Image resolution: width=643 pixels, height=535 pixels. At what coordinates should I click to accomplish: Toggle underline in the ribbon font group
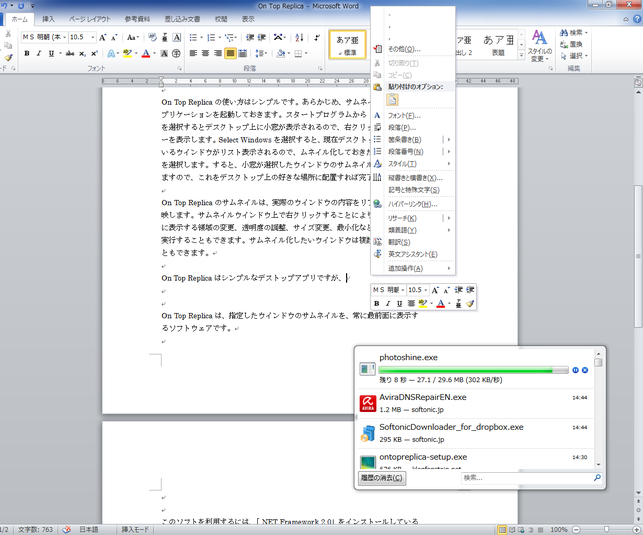click(x=51, y=53)
